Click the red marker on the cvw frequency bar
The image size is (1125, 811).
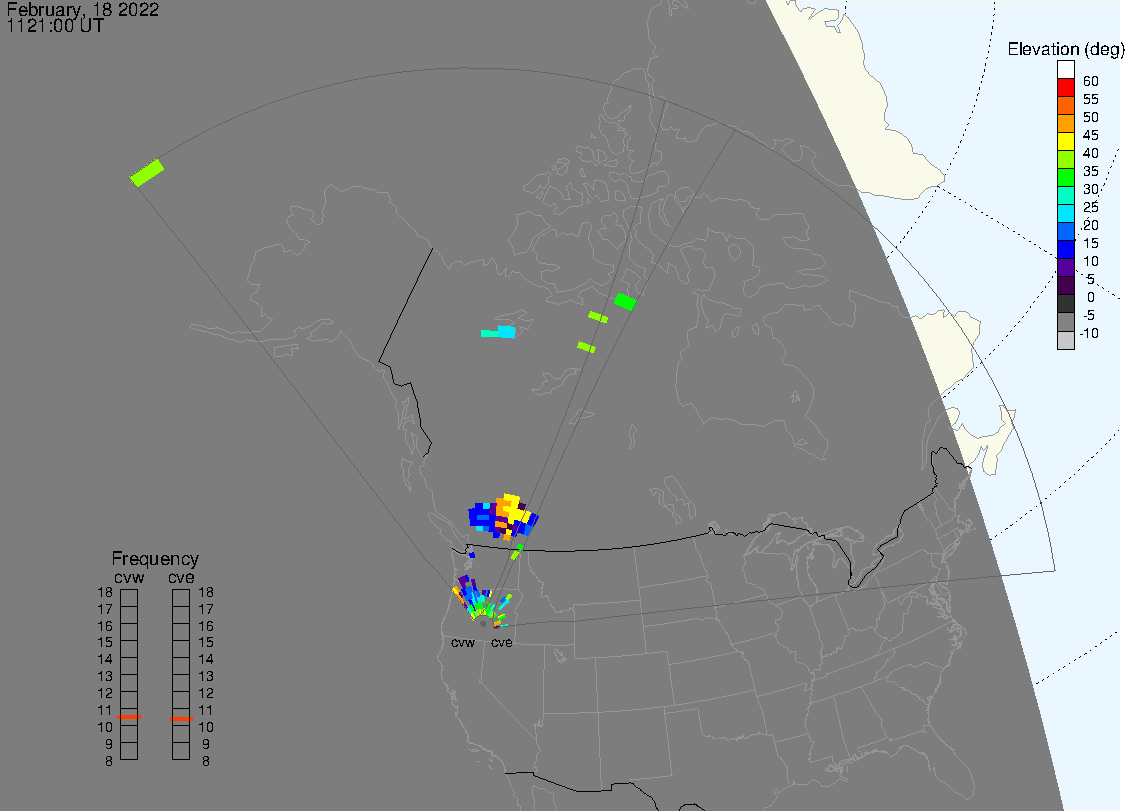click(x=129, y=716)
